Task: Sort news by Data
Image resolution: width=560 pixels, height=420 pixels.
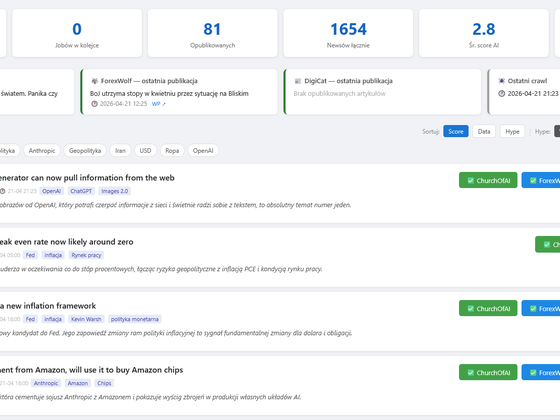Action: (484, 131)
